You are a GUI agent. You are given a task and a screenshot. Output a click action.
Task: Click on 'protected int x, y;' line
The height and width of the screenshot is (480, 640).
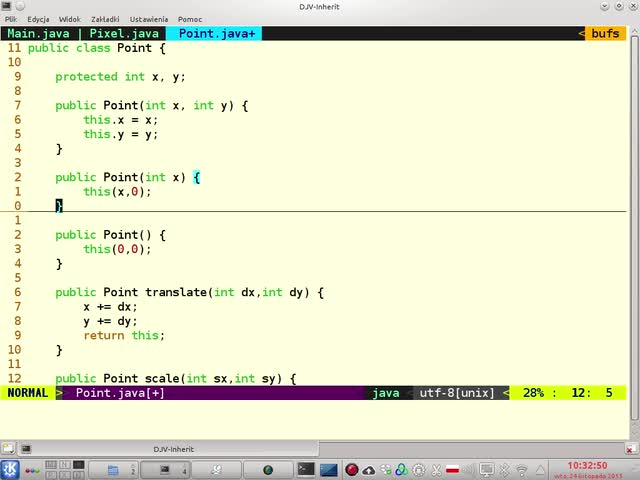pos(120,77)
